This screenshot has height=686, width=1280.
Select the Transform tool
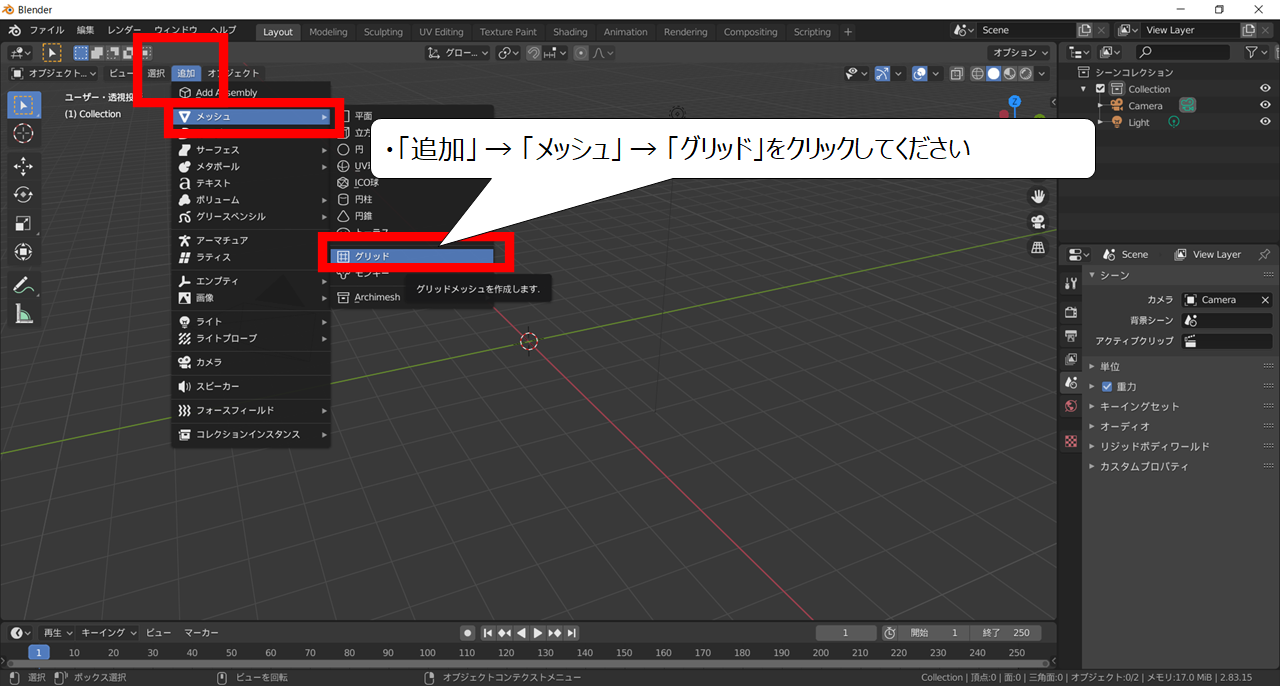(x=25, y=252)
